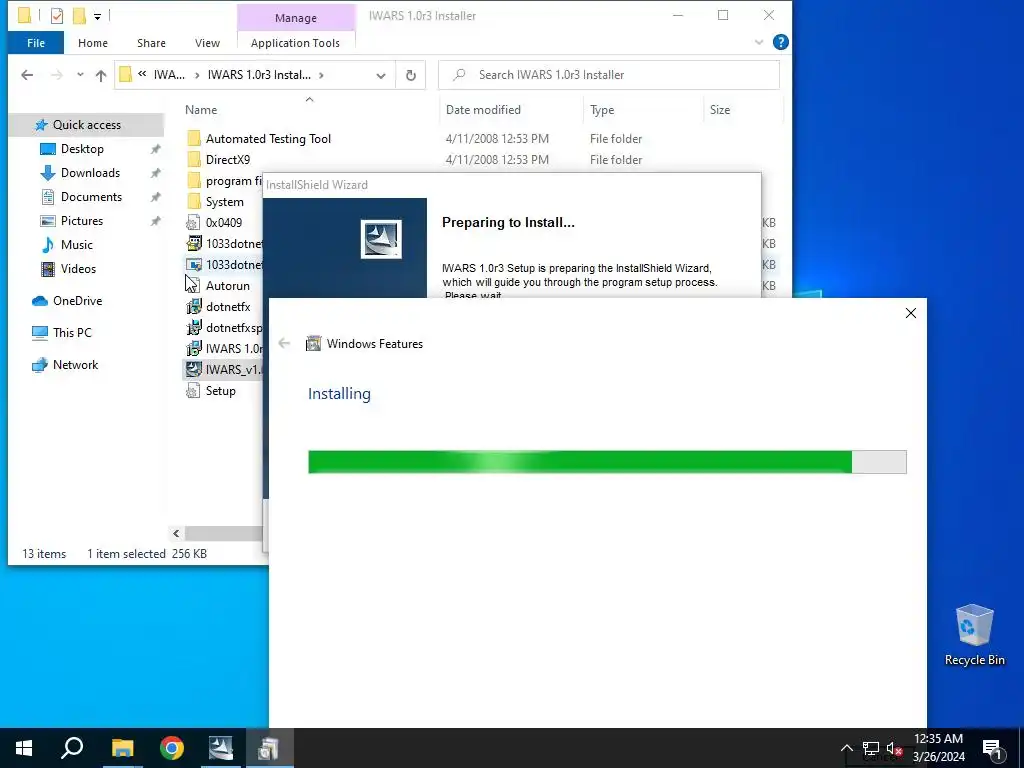Open the Recycle Bin desktop icon
This screenshot has width=1024, height=768.
pyautogui.click(x=974, y=635)
